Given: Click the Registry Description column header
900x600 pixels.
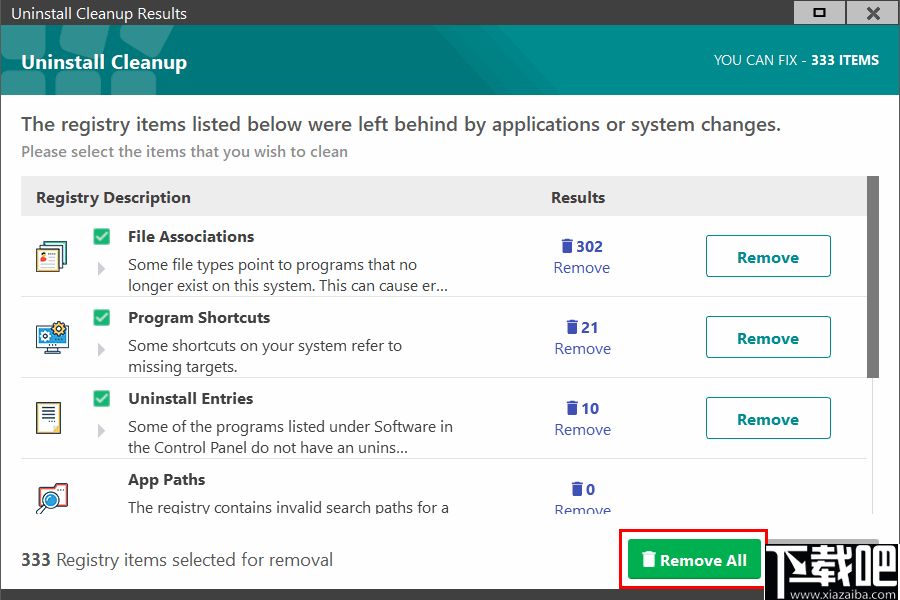Looking at the screenshot, I should click(113, 197).
